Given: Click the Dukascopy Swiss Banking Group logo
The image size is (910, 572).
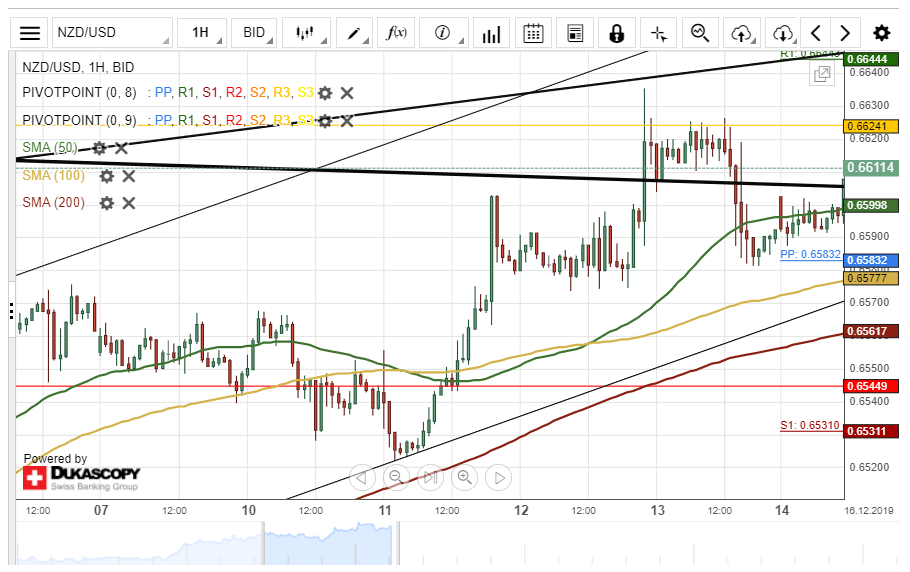Looking at the screenshot, I should coord(82,478).
